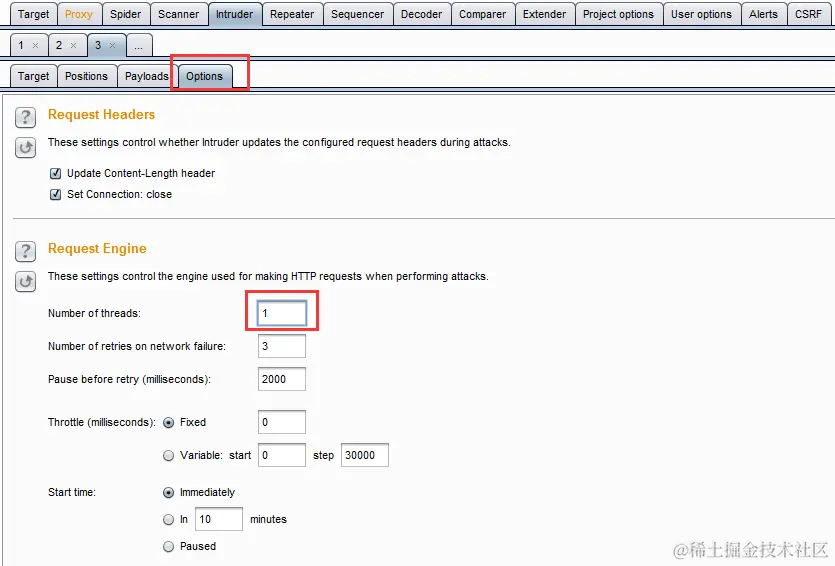Viewport: 835px width, 566px height.
Task: Open new attack tab with ellipsis
Action: click(x=138, y=45)
